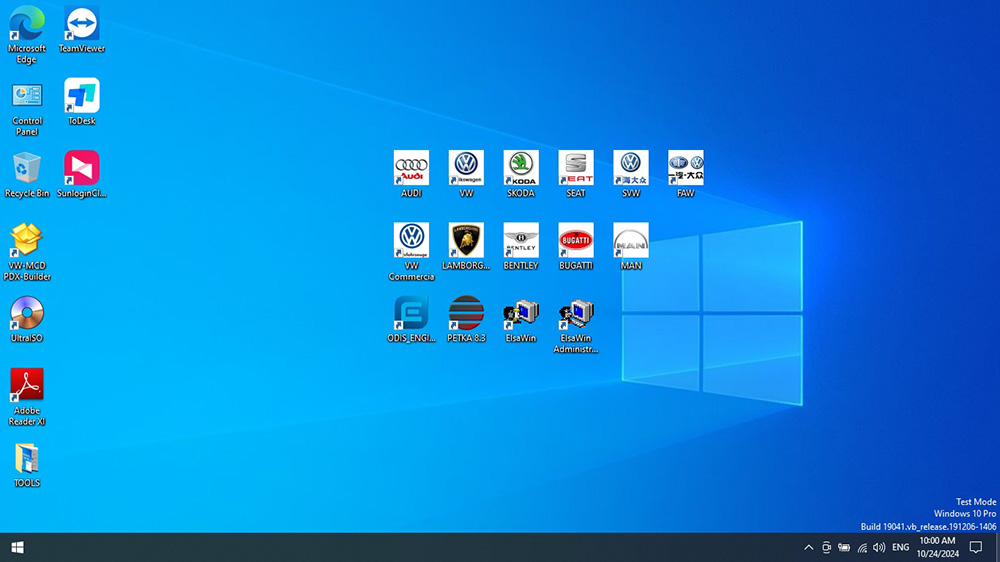This screenshot has height=562, width=1000.
Task: Click the Show desktop sliver
Action: [997, 547]
